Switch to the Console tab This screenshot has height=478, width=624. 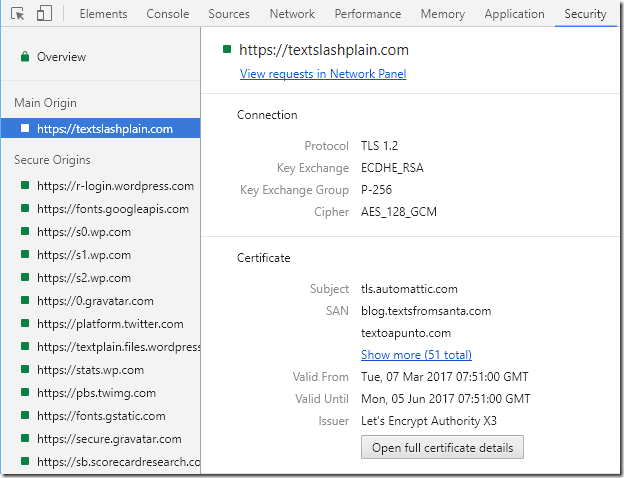coord(168,14)
